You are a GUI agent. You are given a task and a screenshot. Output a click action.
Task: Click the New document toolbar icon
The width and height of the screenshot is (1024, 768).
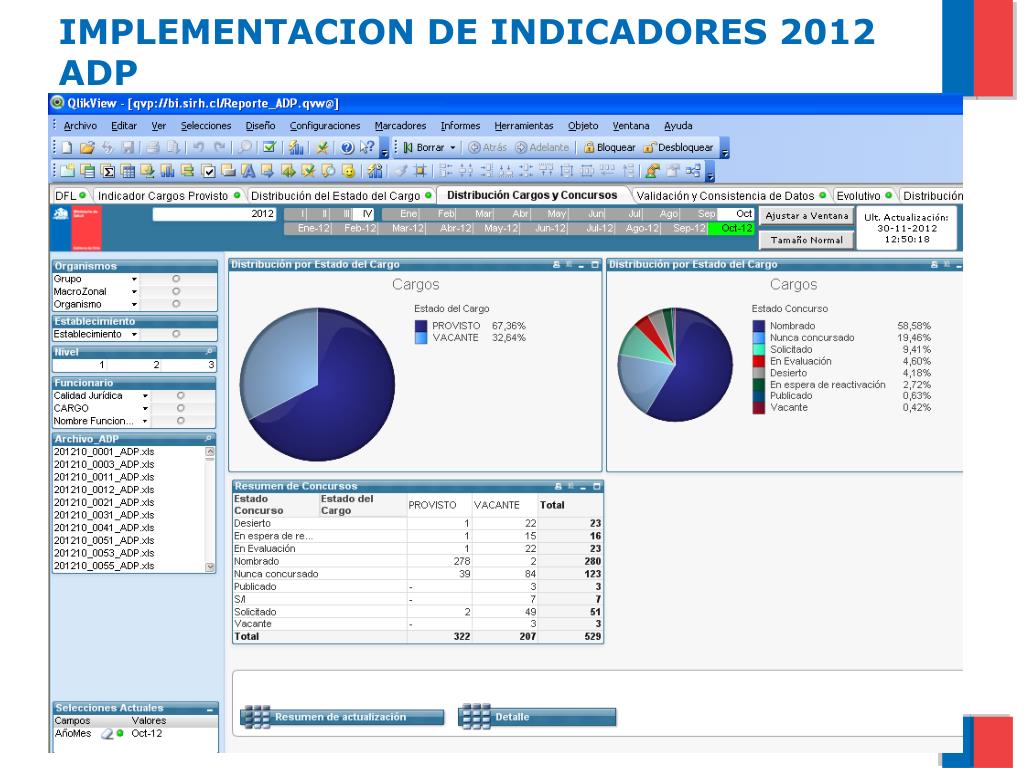coord(67,148)
